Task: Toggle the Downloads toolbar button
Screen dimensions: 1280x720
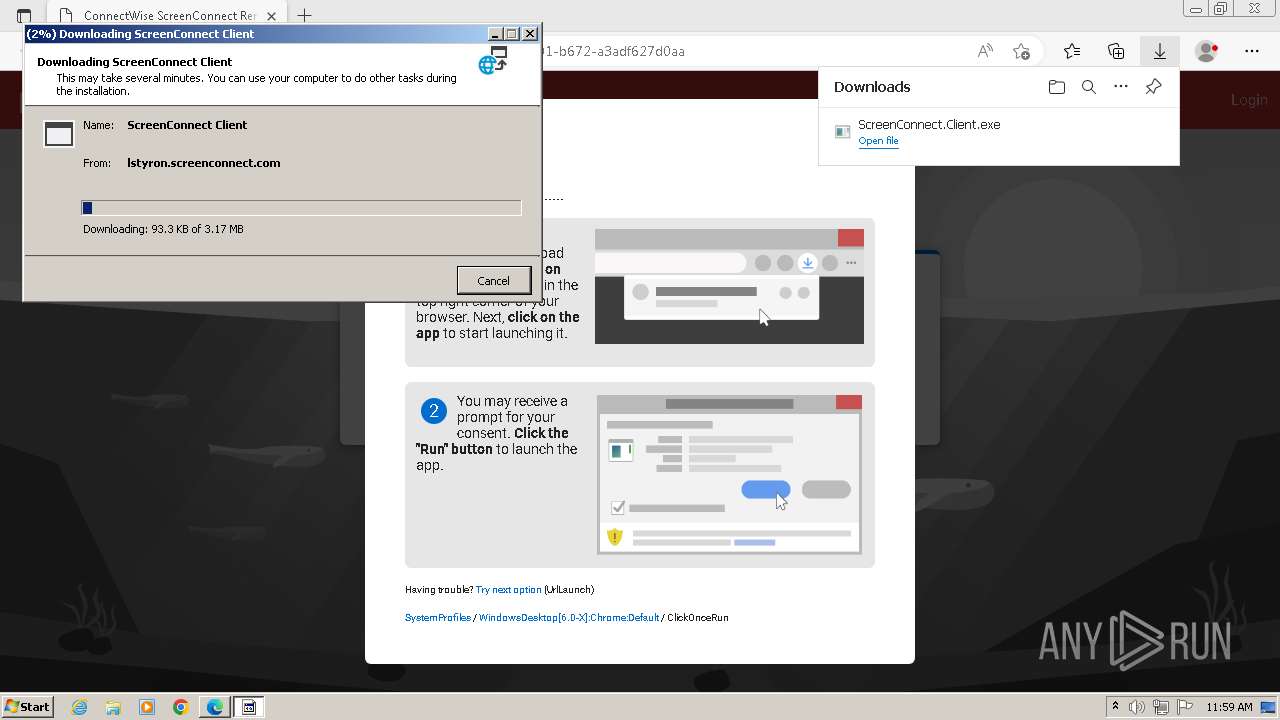Action: pyautogui.click(x=1160, y=51)
